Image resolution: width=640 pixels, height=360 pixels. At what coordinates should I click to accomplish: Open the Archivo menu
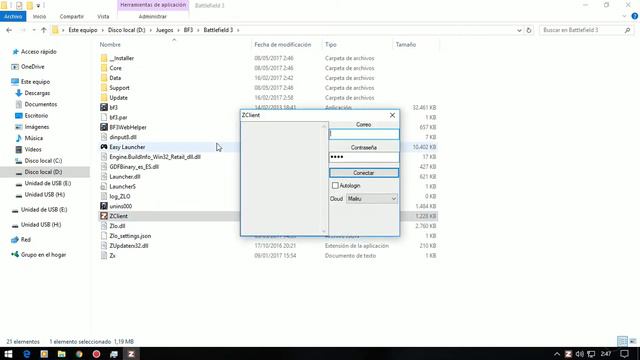coord(13,16)
